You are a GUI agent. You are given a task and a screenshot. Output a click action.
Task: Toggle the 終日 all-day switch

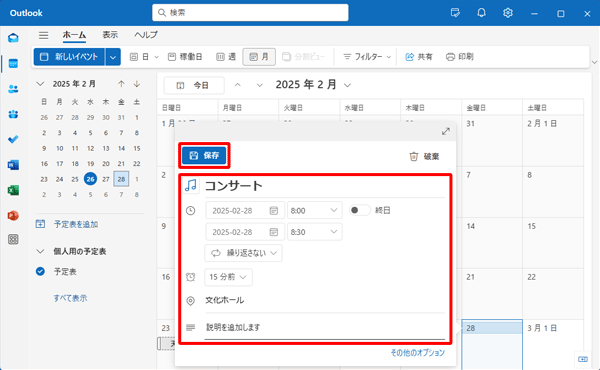tap(359, 210)
